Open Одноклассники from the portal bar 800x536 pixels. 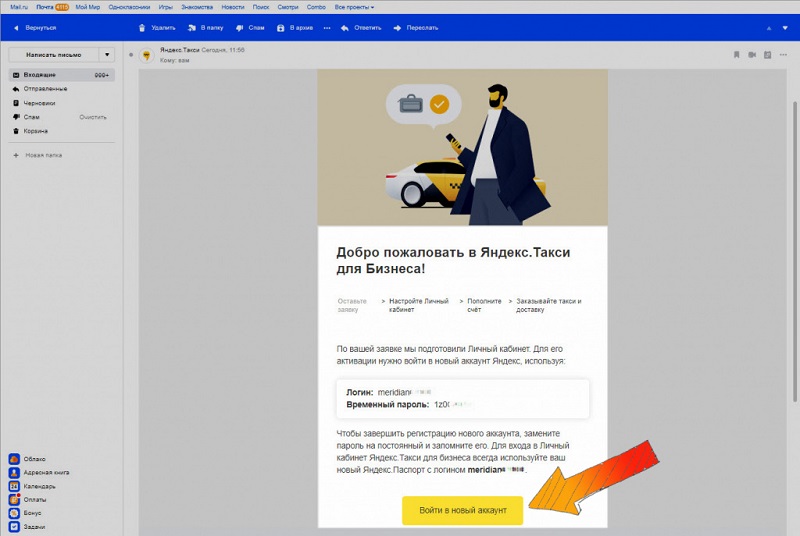pos(129,7)
